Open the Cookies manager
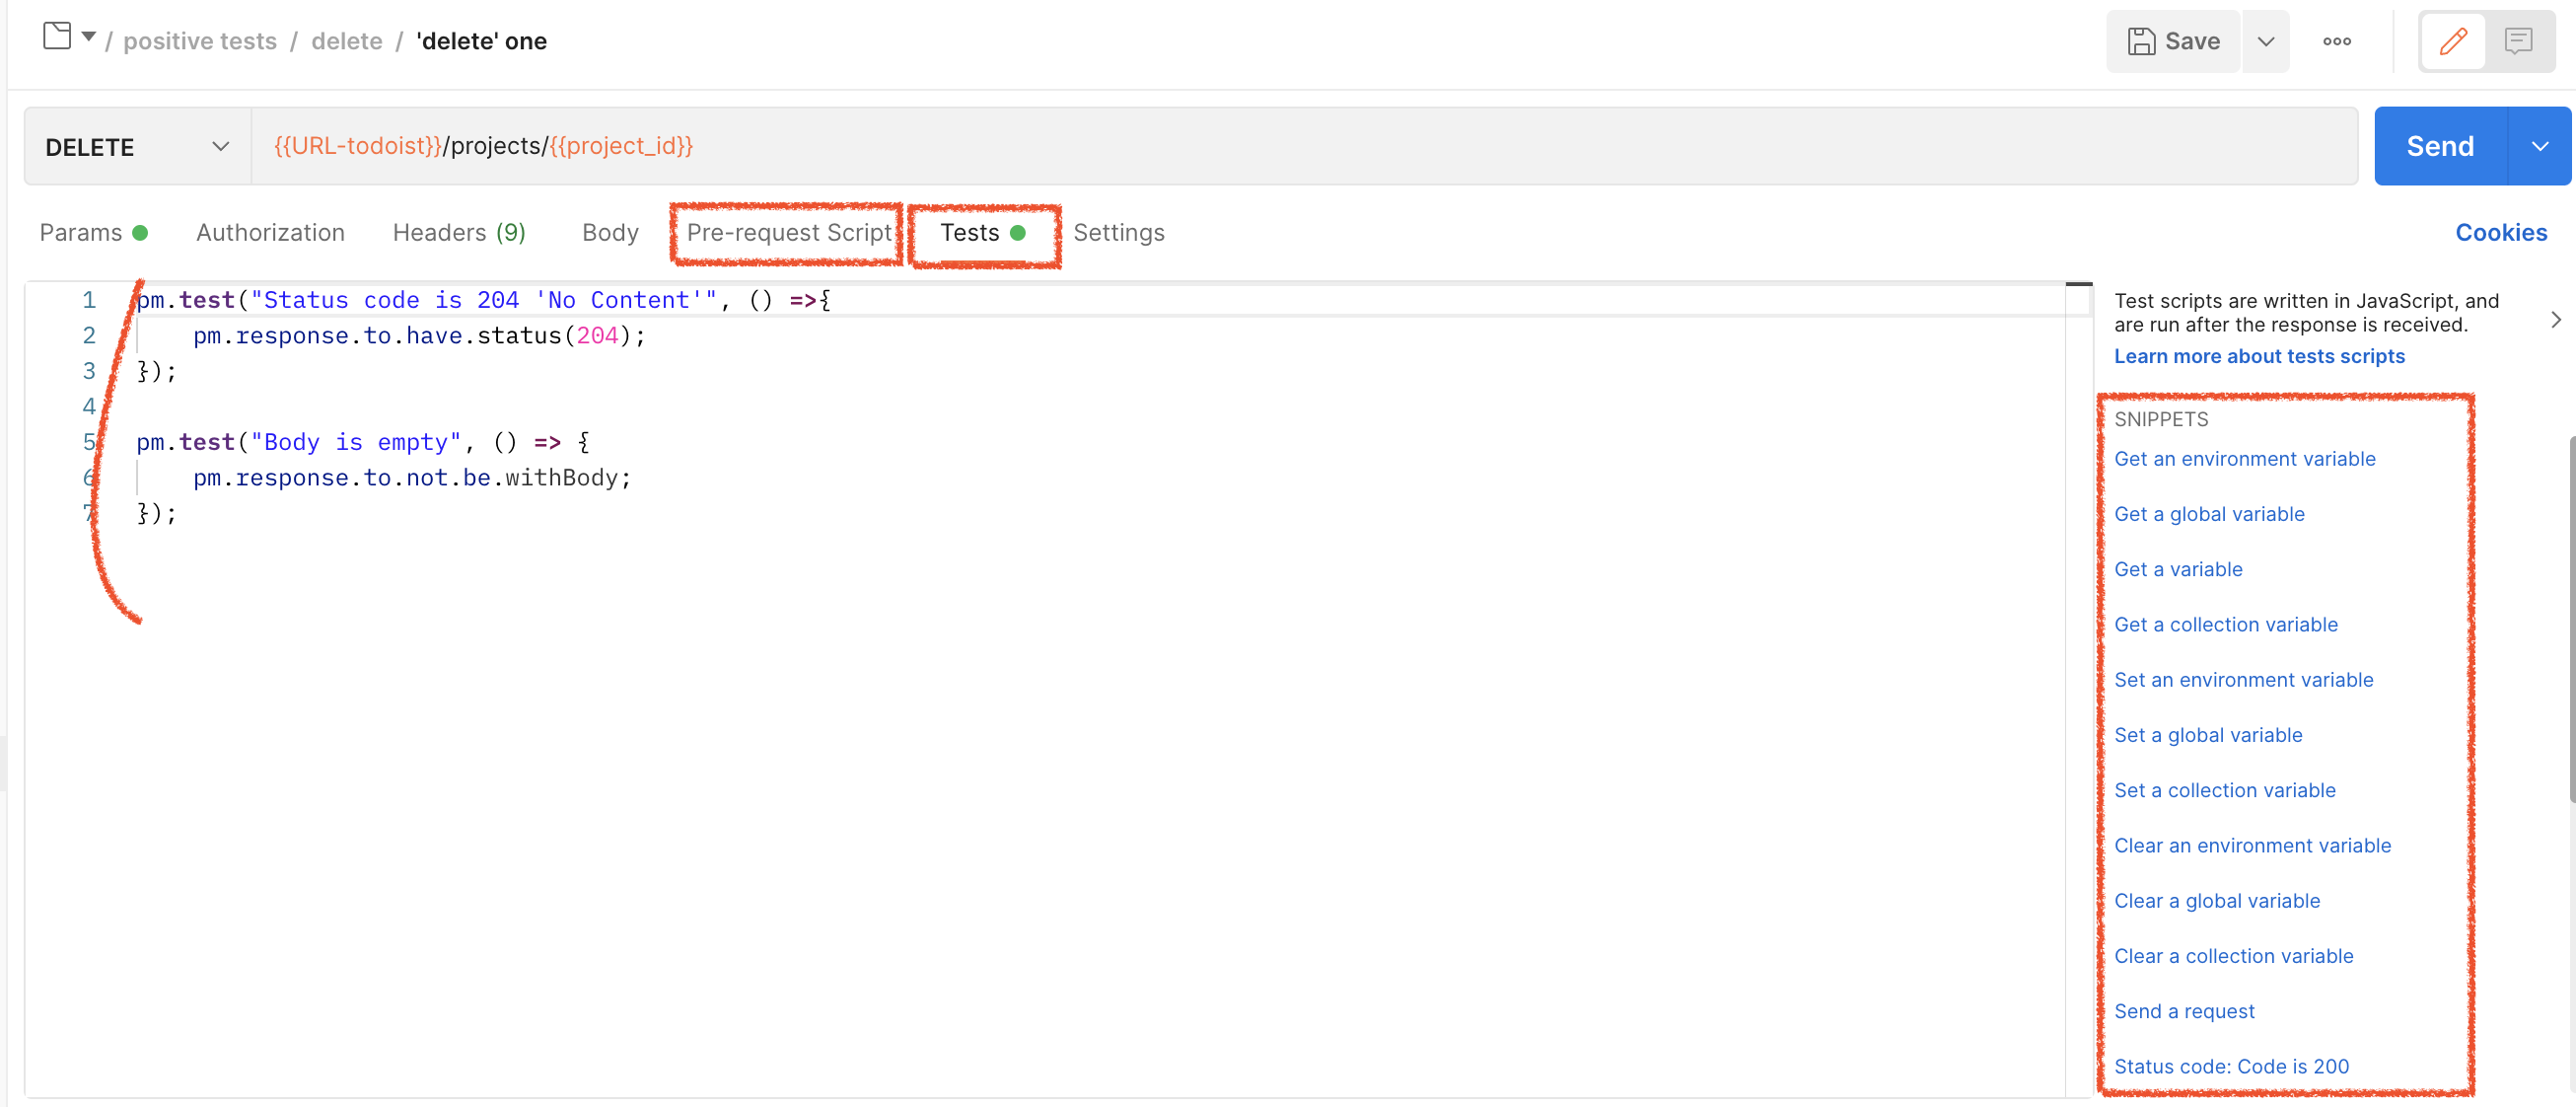This screenshot has width=2576, height=1107. [2501, 232]
